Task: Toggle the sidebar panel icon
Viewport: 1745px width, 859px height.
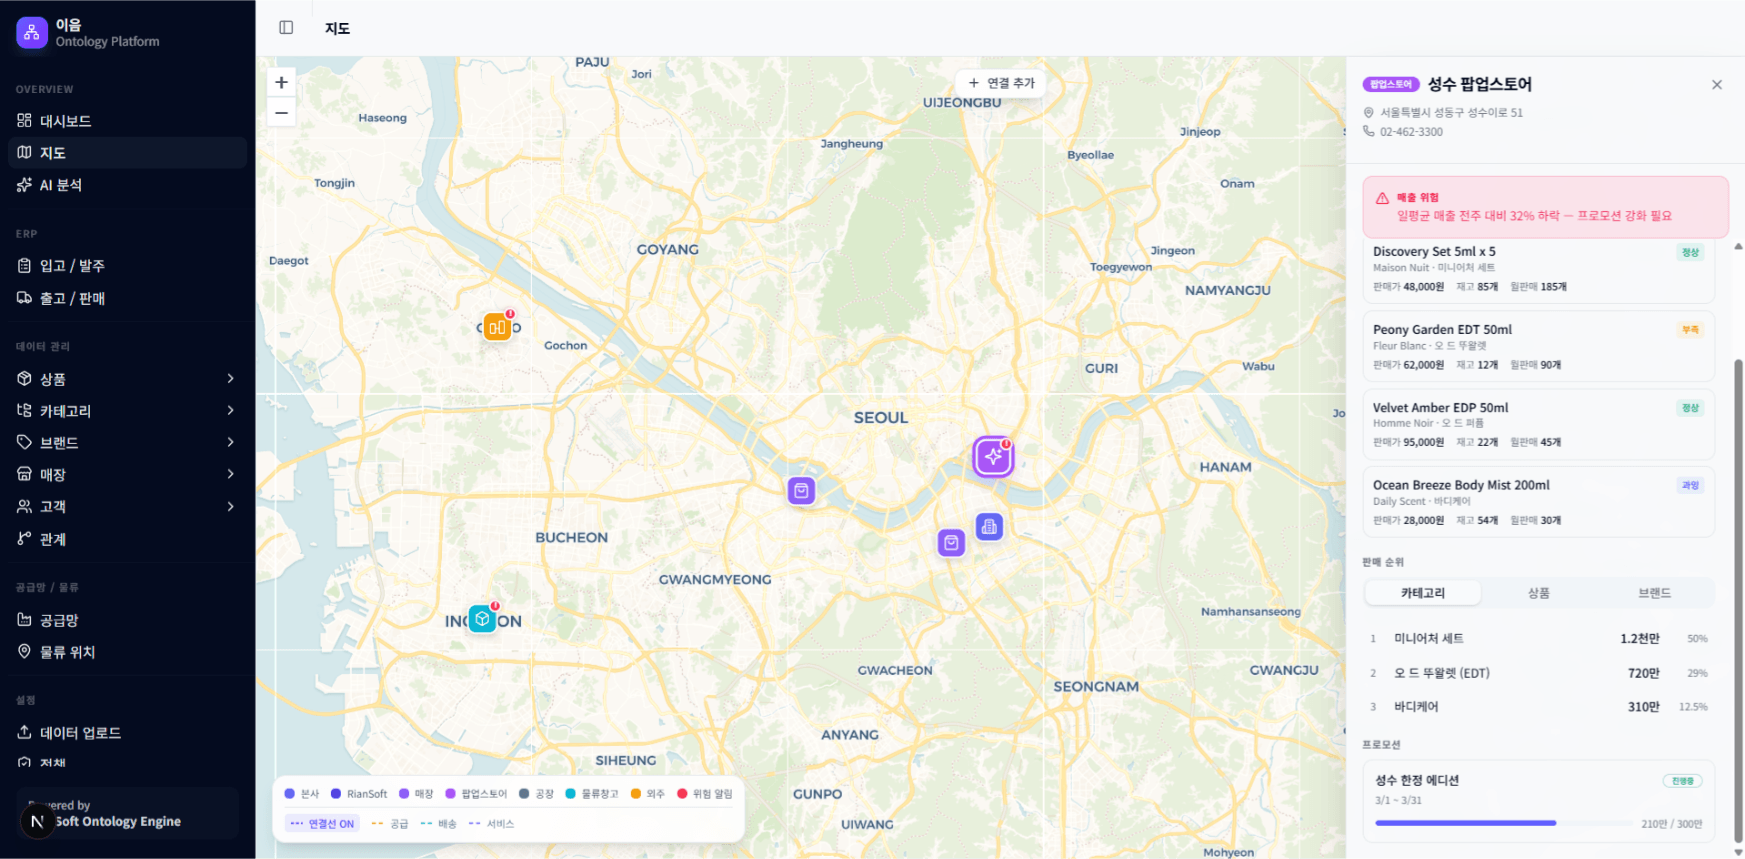Action: [286, 28]
